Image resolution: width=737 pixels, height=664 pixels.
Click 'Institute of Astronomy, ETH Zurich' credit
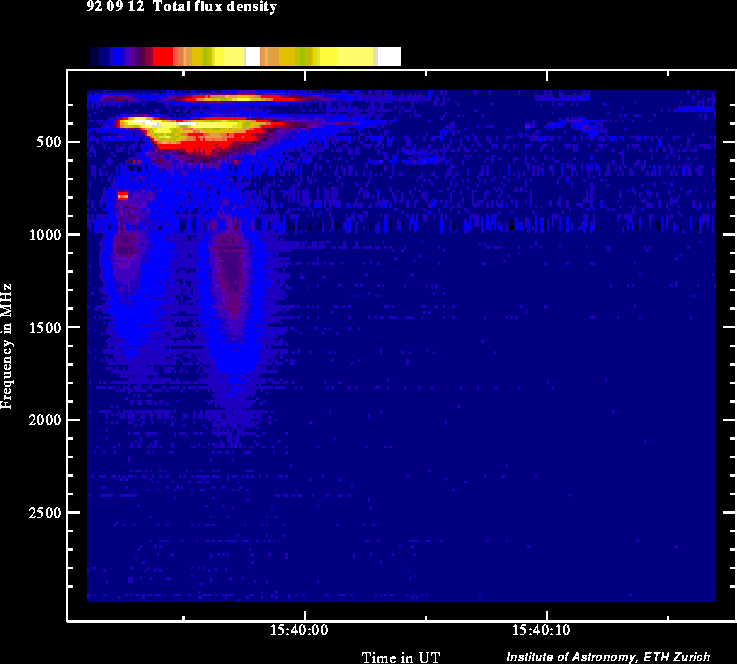click(x=608, y=656)
